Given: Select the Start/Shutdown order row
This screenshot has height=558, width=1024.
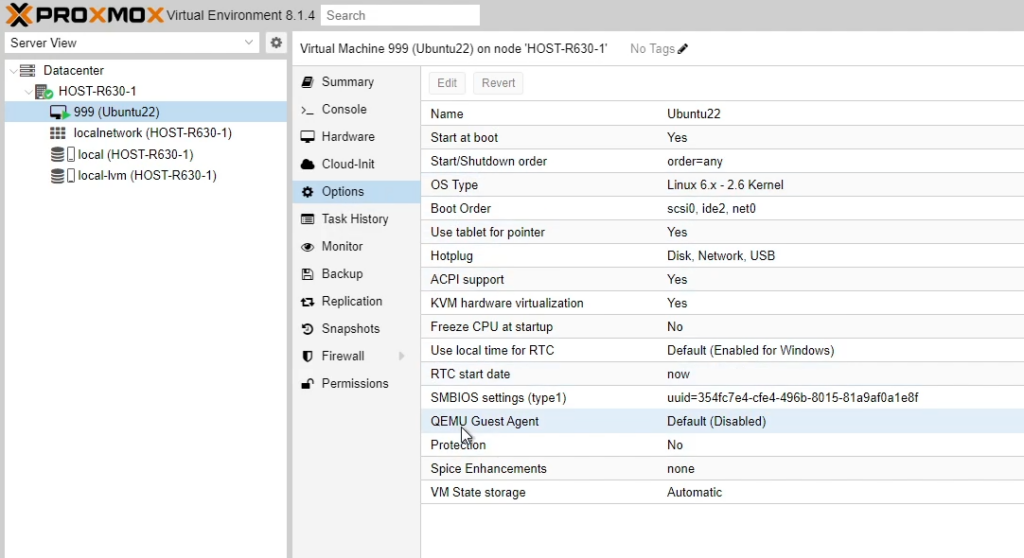Looking at the screenshot, I should (x=722, y=161).
